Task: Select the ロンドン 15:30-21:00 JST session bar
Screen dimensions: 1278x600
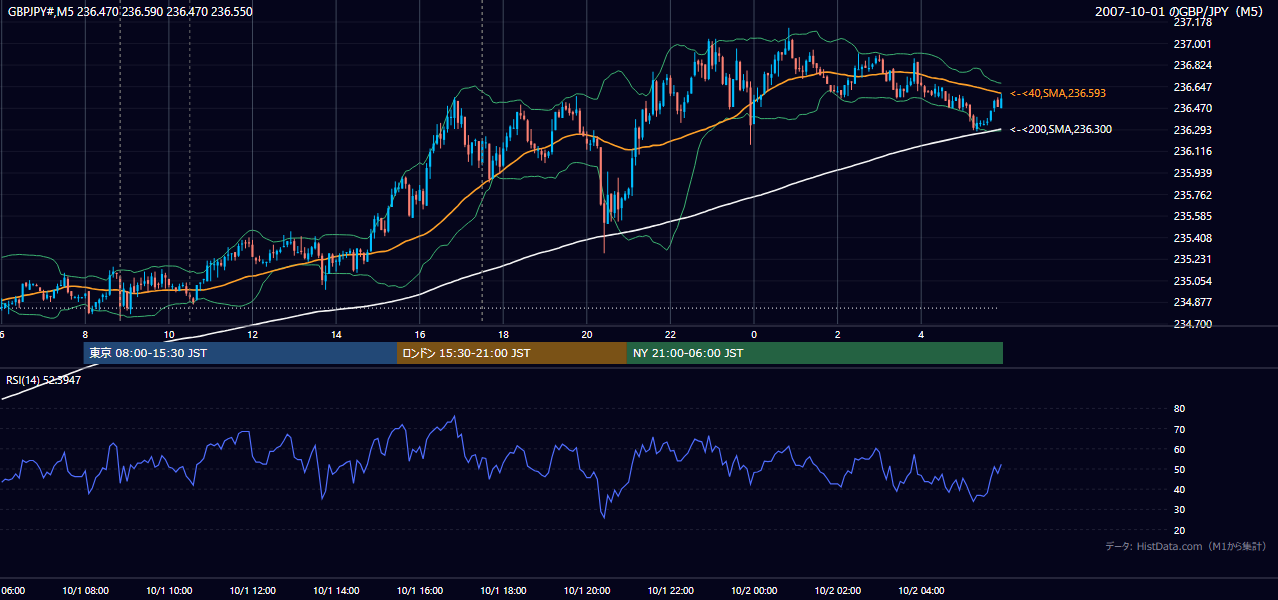Action: (x=512, y=353)
